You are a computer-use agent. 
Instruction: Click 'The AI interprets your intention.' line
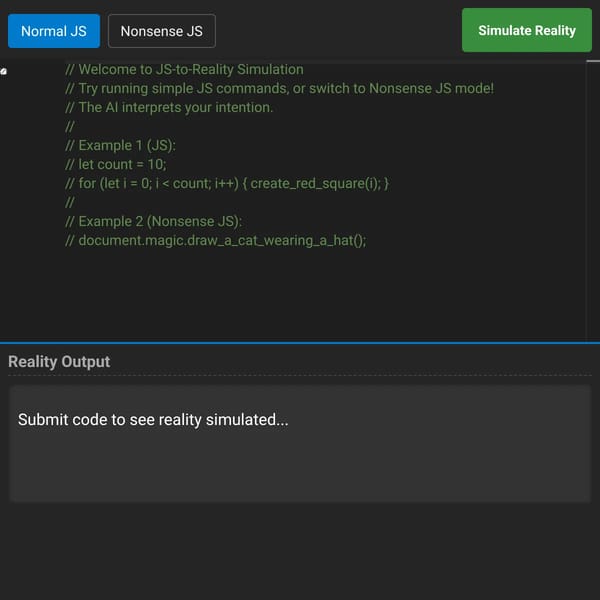pos(169,108)
